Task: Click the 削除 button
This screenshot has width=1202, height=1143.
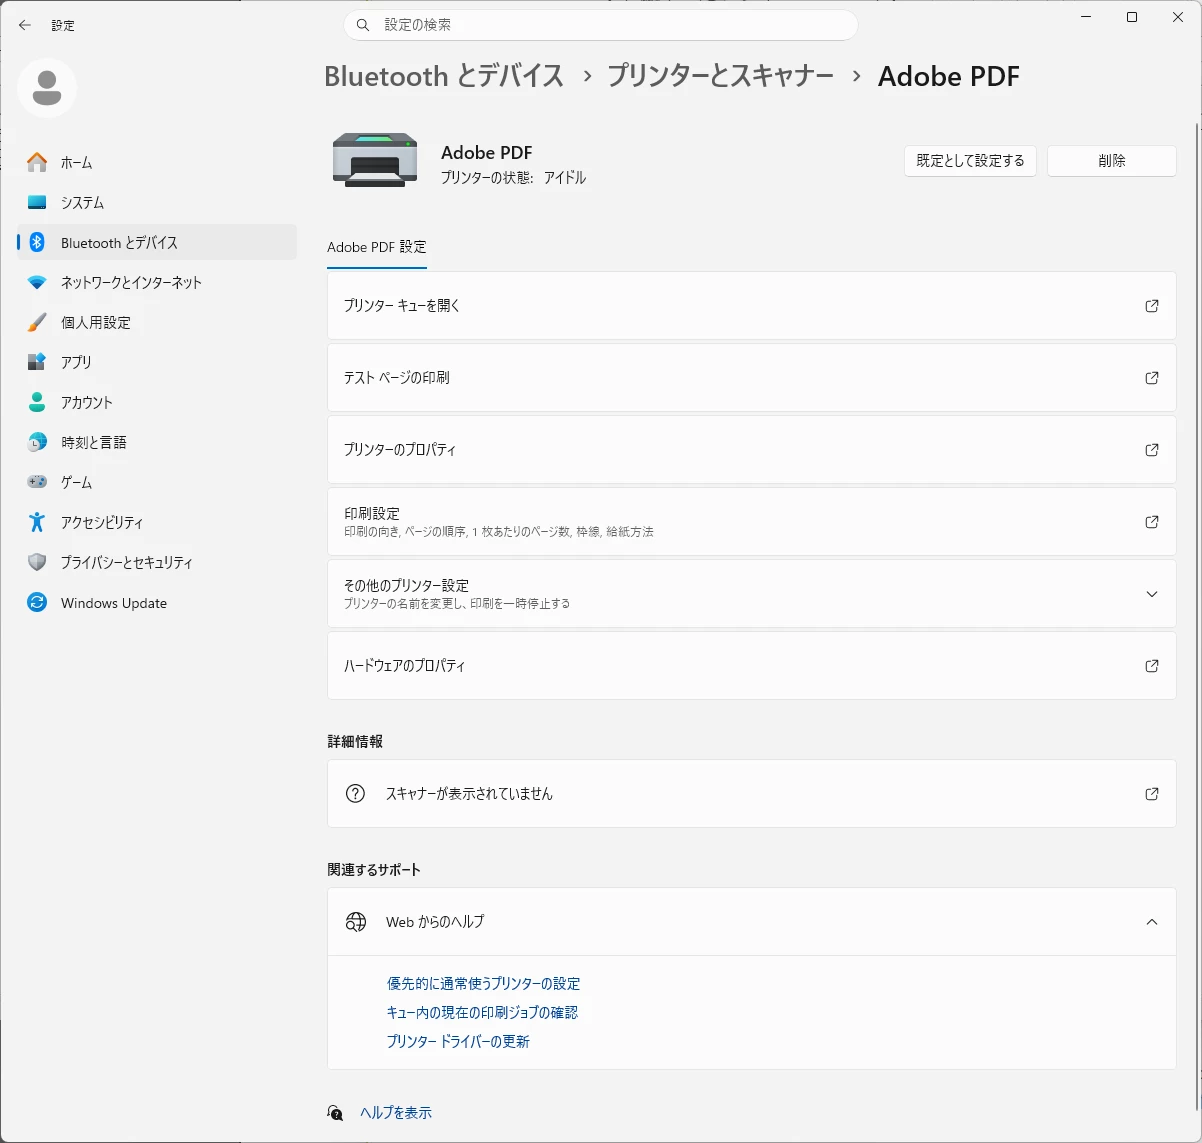Action: [1112, 161]
